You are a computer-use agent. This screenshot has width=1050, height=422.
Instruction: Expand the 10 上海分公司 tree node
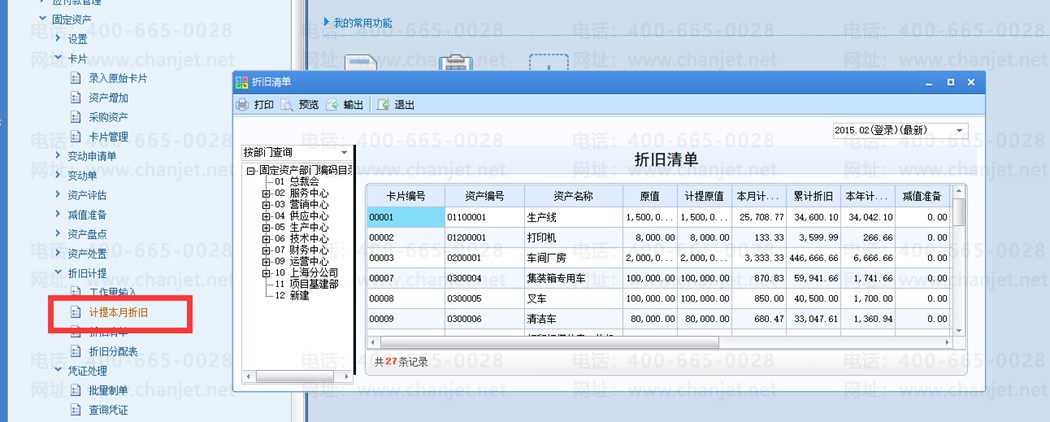click(x=266, y=273)
